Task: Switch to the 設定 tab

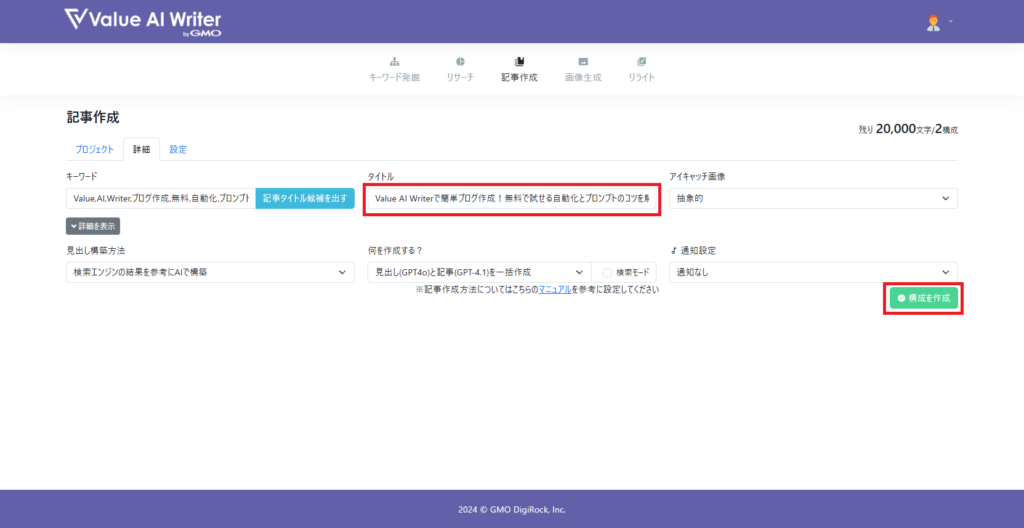Action: pyautogui.click(x=178, y=150)
